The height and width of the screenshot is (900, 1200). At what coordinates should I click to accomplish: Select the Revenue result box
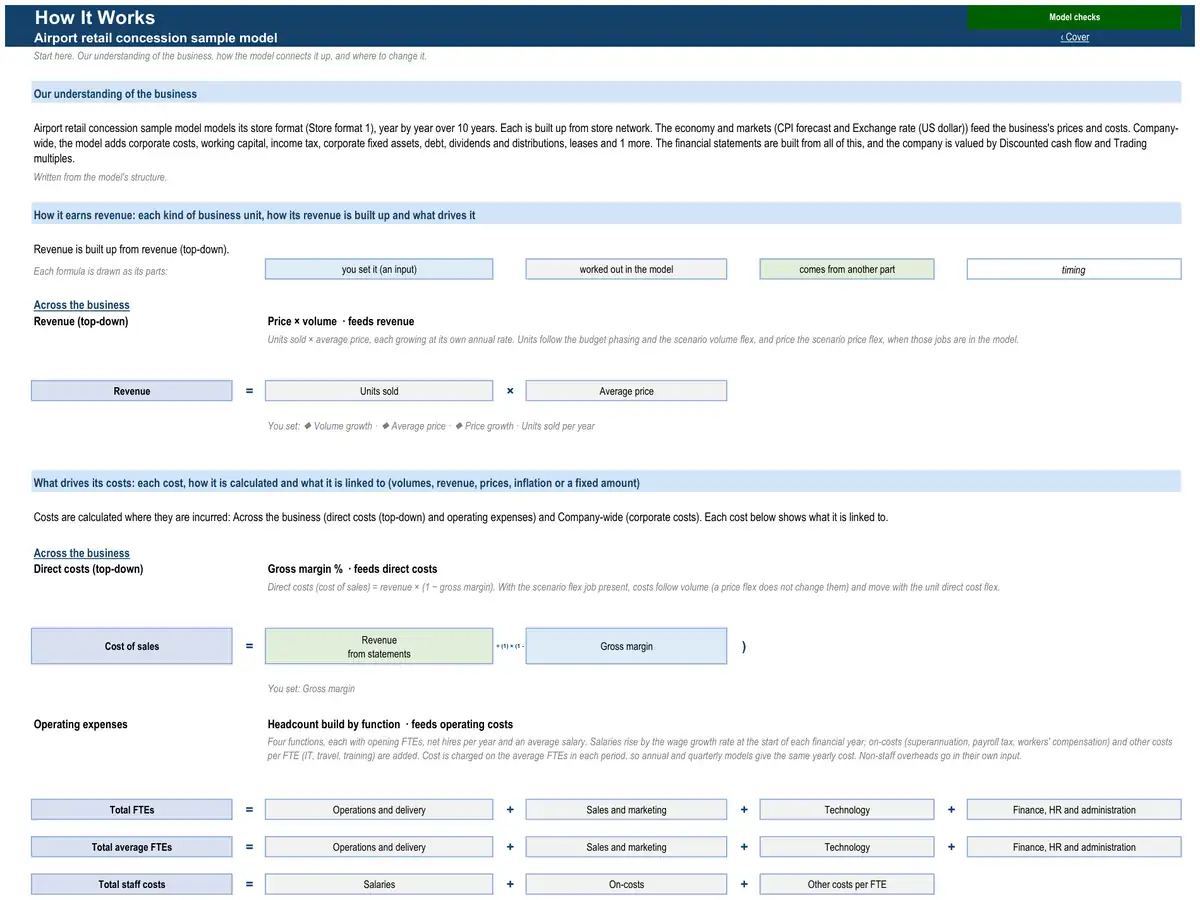click(x=132, y=391)
